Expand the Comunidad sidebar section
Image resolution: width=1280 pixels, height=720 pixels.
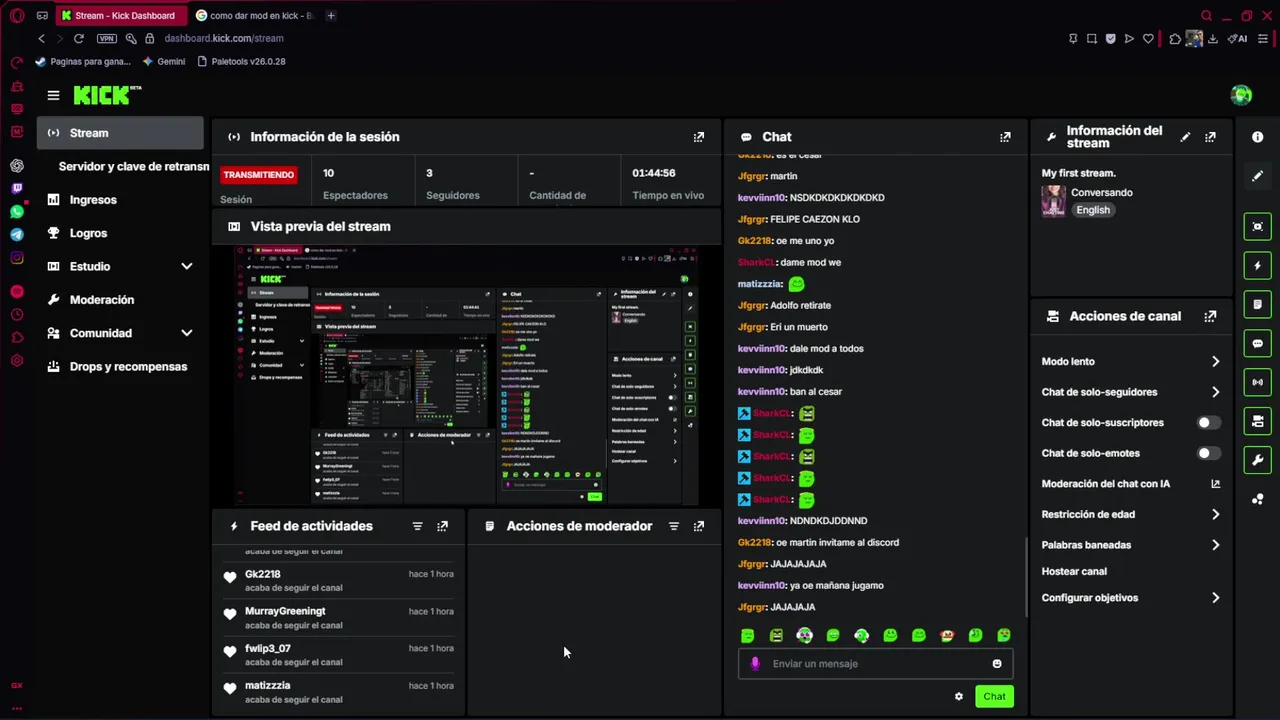tap(186, 333)
